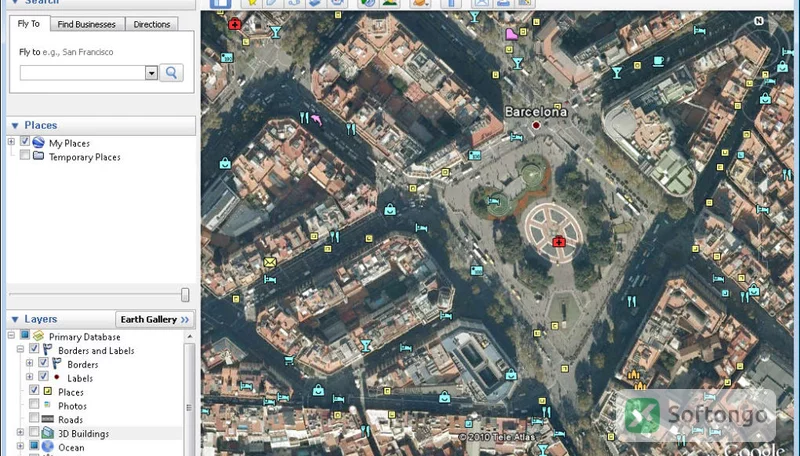Toggle the Ocean layer checkbox
Viewport: 800px width, 456px height.
pos(34,446)
